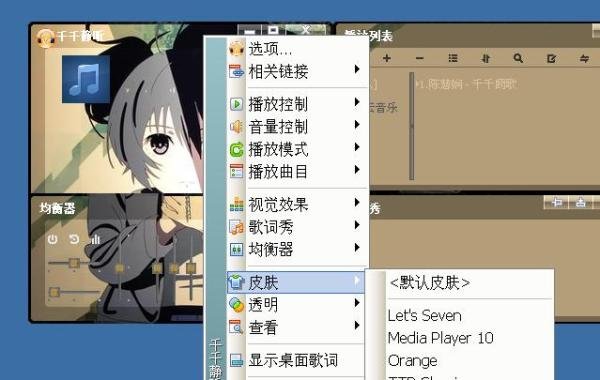Click the 播放曲目 menu entry text
The image size is (600, 380).
pos(278,172)
